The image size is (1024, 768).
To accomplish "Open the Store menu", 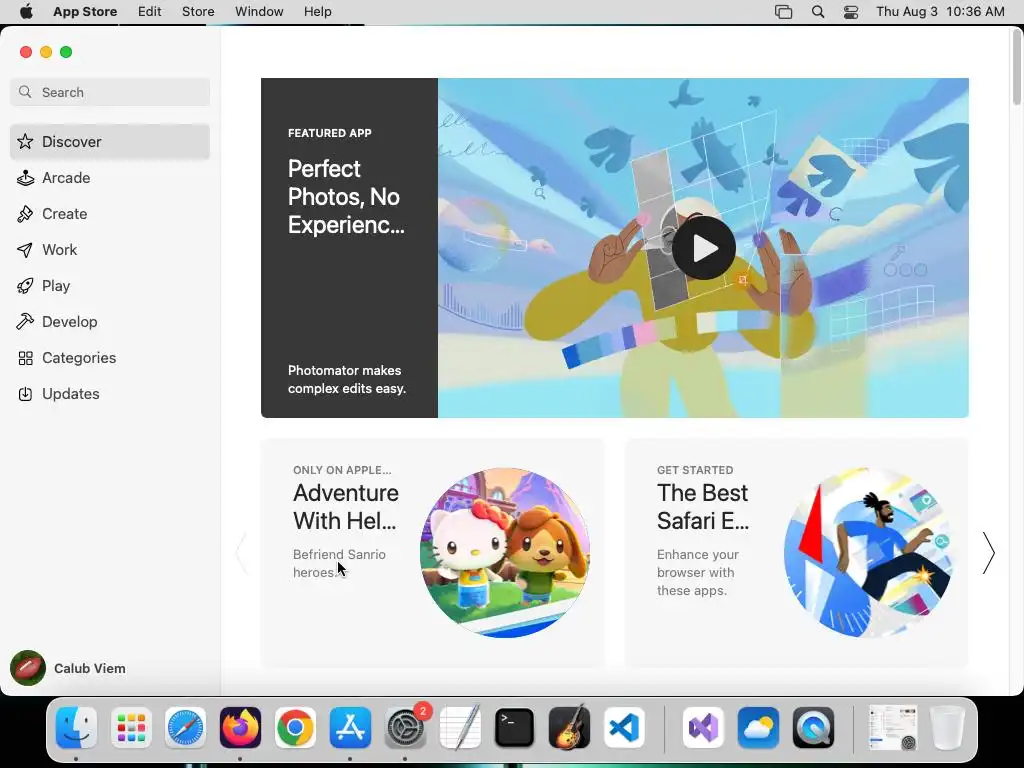I will [x=198, y=12].
